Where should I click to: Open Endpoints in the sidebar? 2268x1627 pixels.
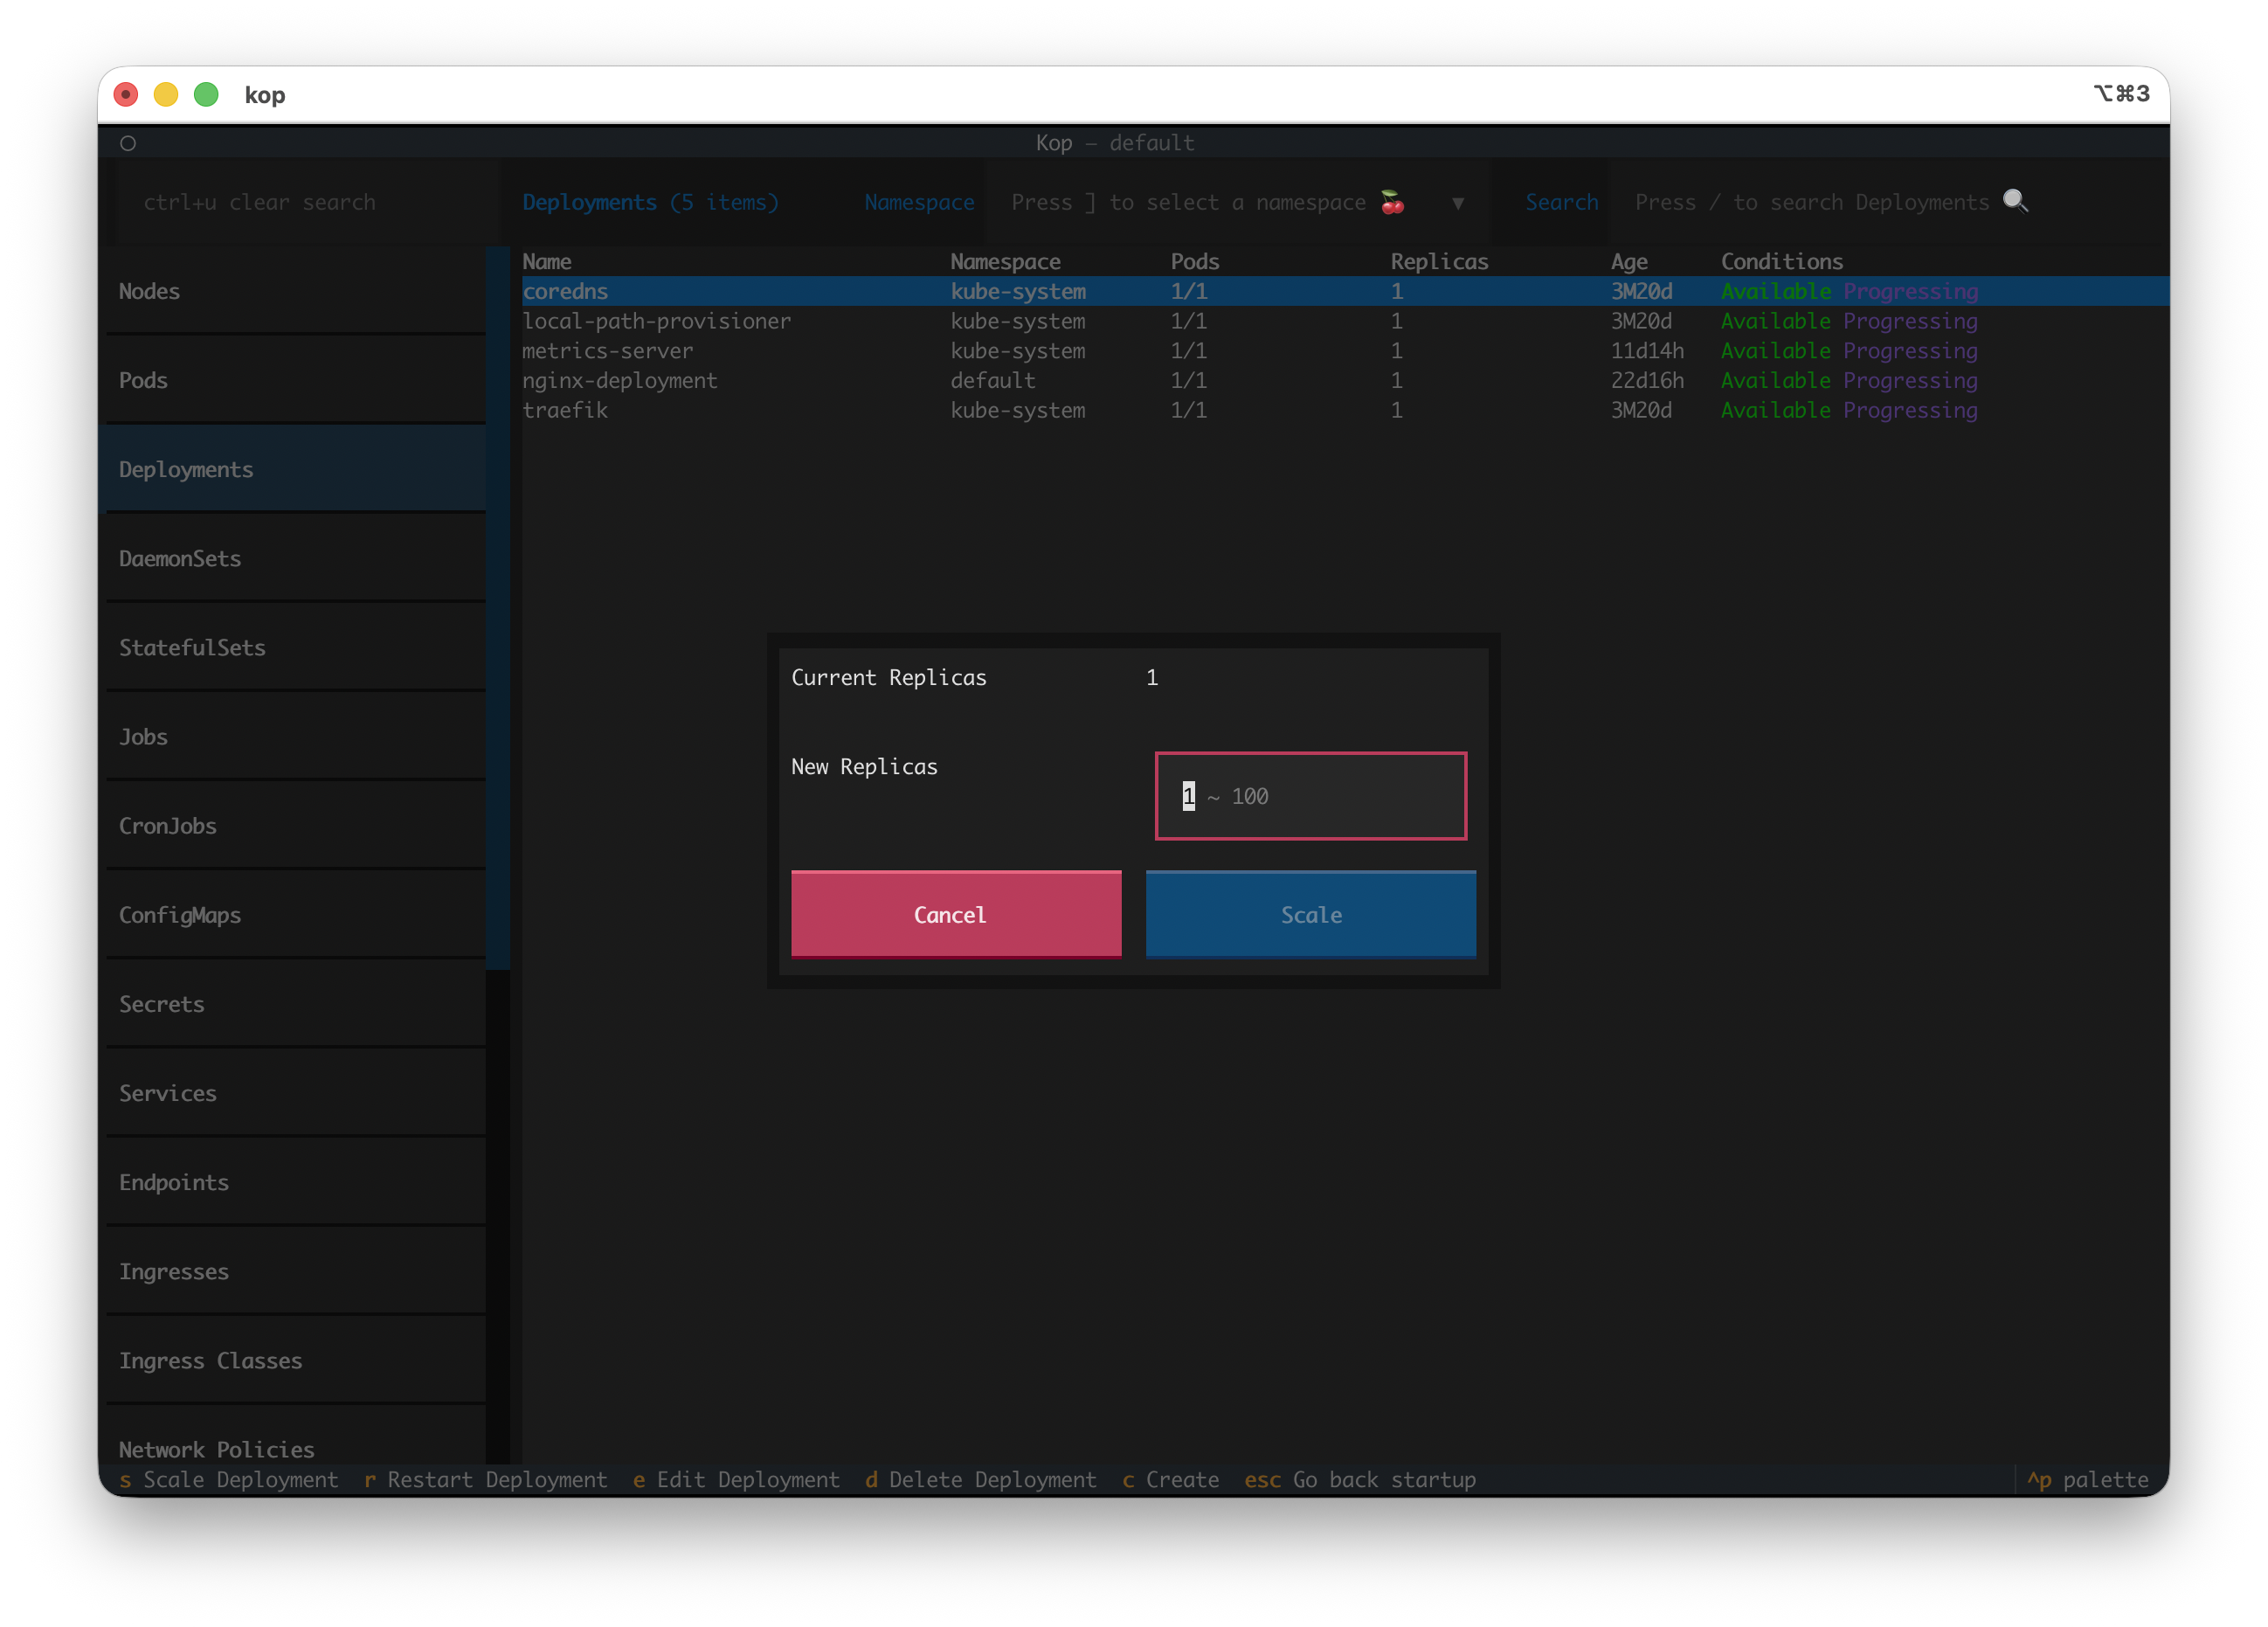(x=296, y=1181)
